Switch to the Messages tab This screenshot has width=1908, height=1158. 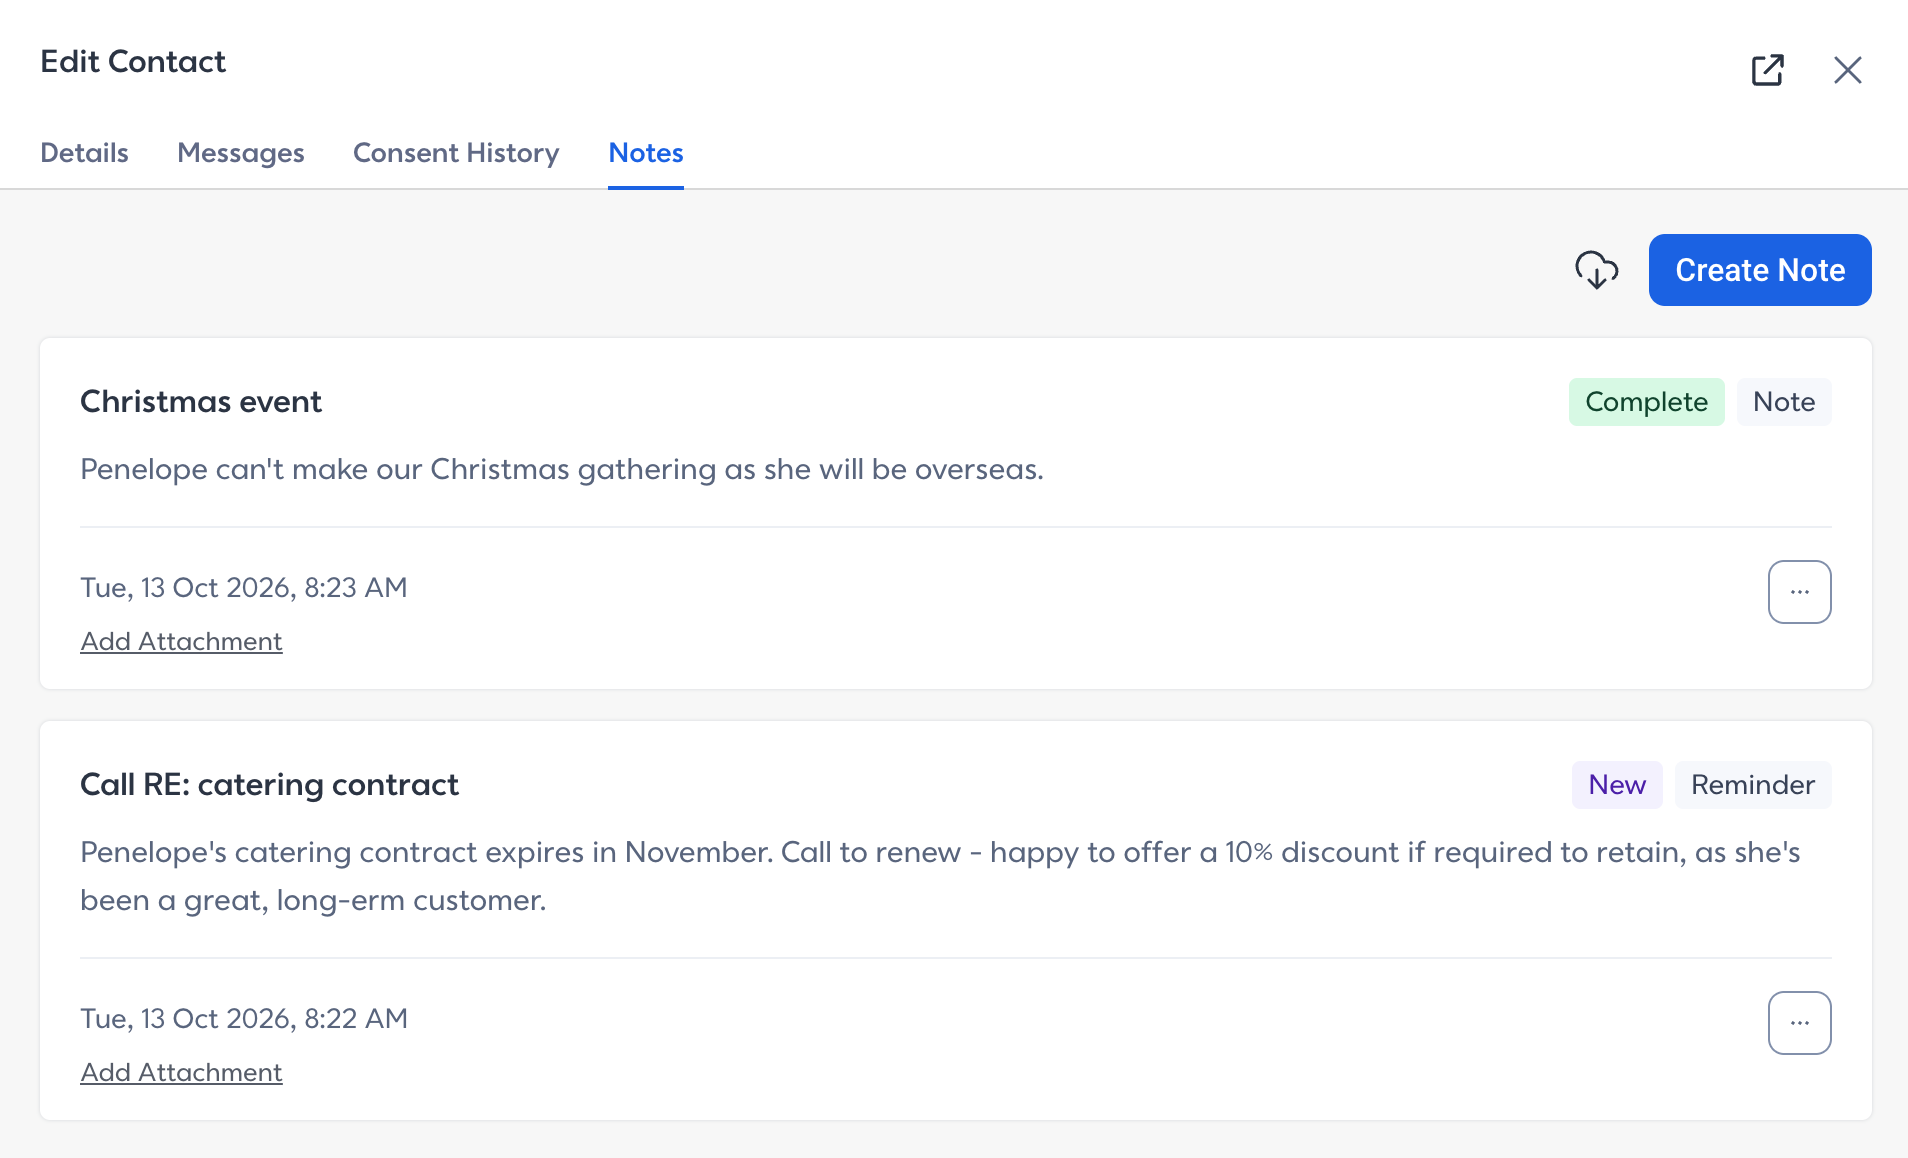pyautogui.click(x=241, y=153)
